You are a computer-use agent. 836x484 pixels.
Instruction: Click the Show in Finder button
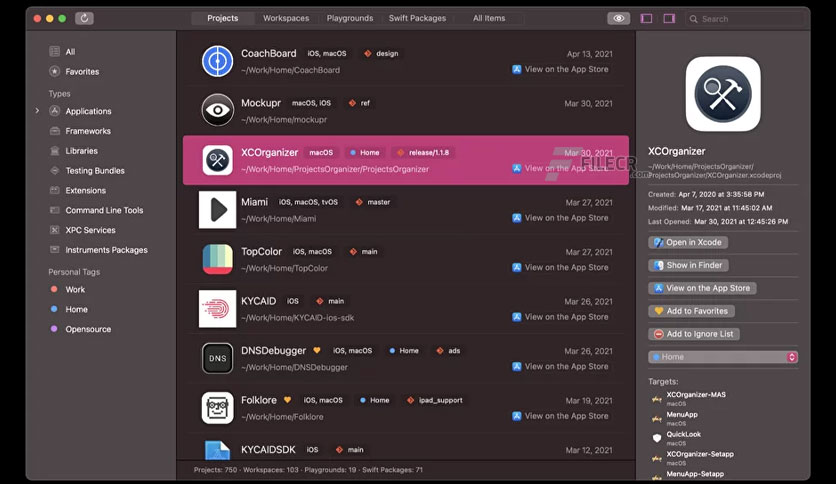pyautogui.click(x=688, y=265)
